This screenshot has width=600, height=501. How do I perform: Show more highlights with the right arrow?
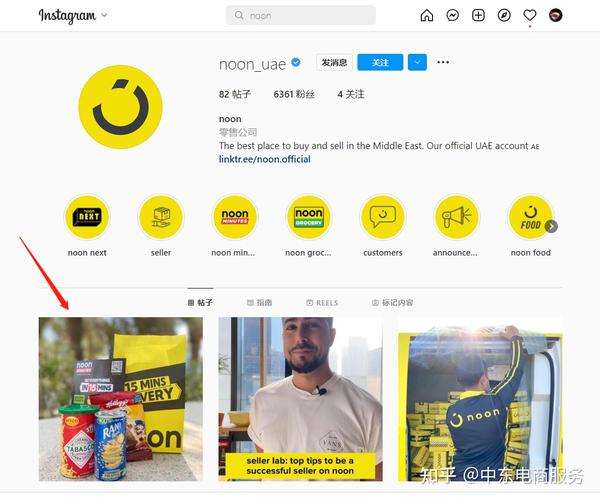(x=551, y=226)
